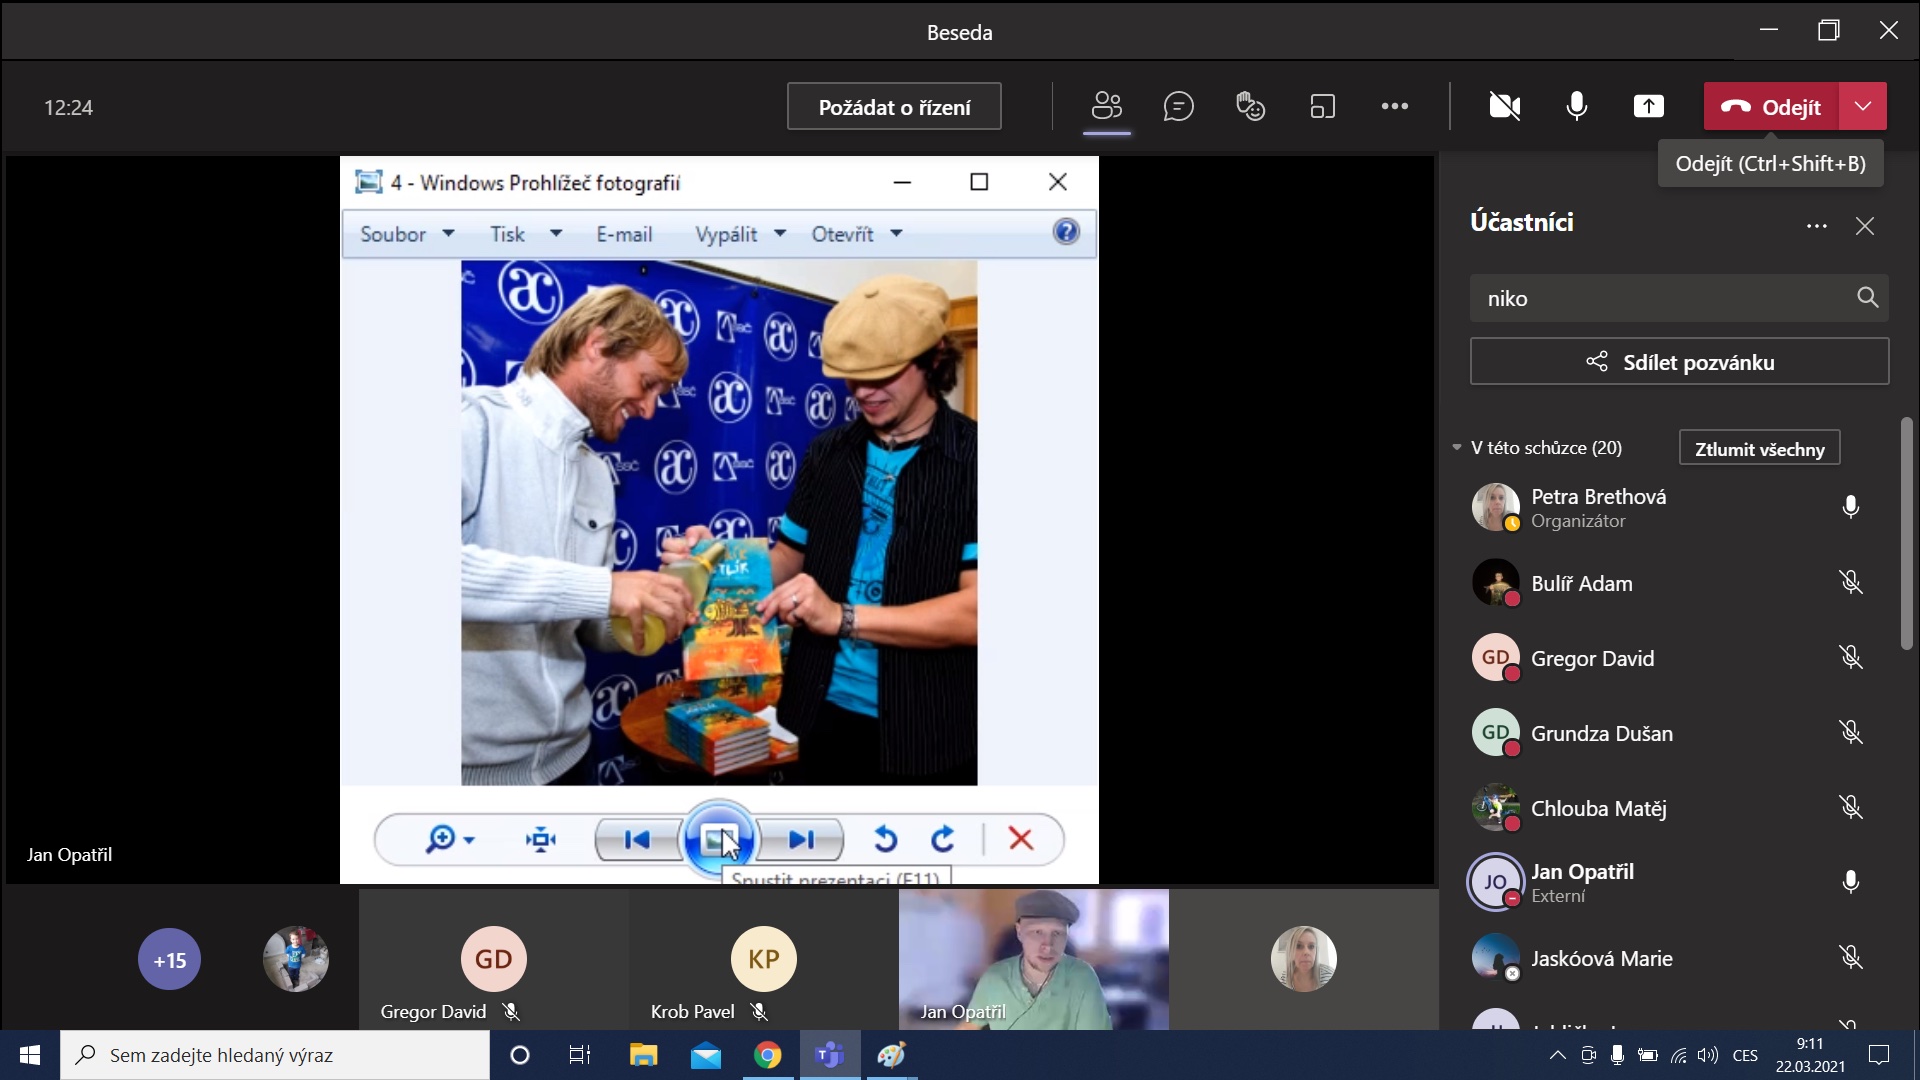Click the Požádat o řízení button

[894, 107]
